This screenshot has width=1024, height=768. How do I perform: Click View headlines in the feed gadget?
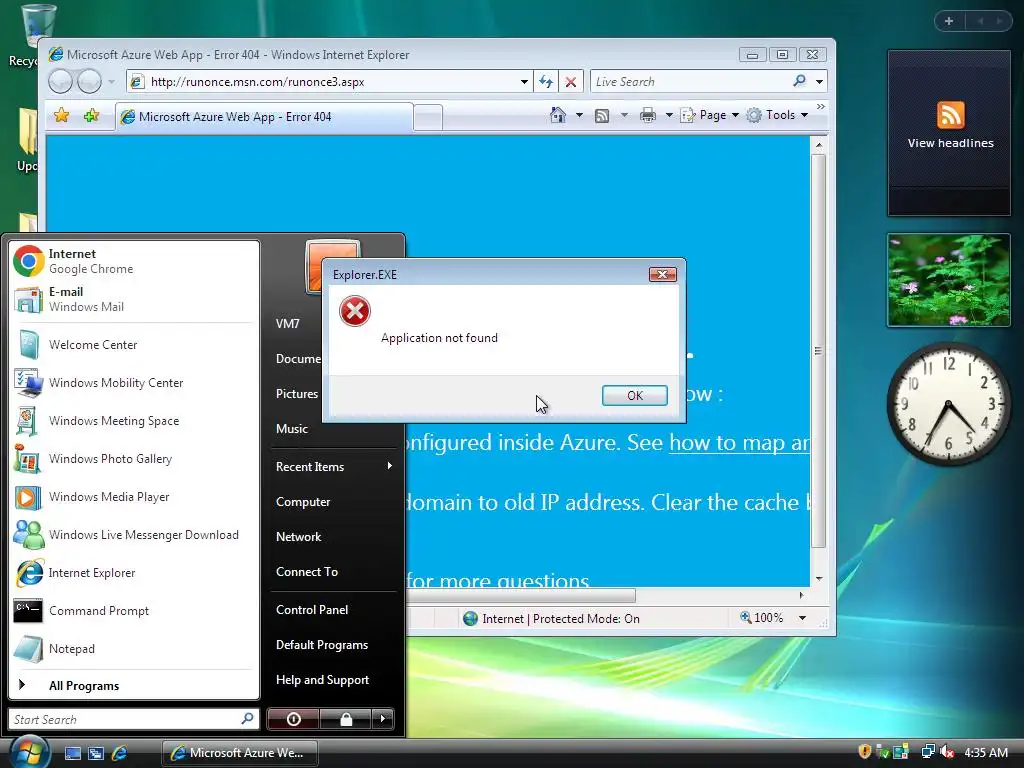[x=950, y=143]
